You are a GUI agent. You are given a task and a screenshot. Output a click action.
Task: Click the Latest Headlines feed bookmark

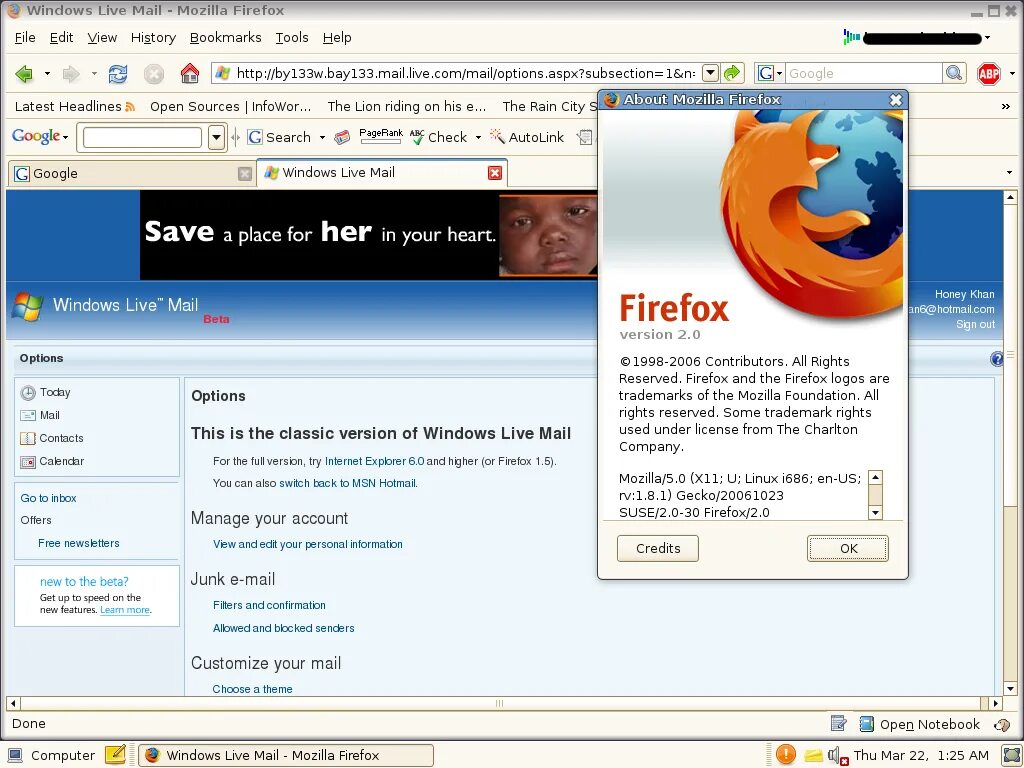click(x=74, y=106)
